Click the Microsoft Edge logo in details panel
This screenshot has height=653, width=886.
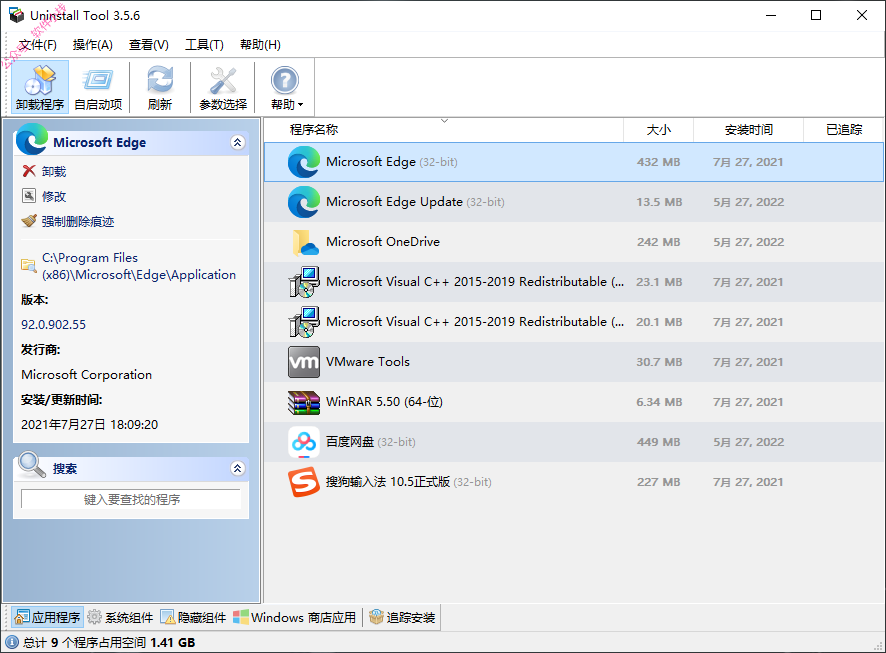click(x=32, y=140)
